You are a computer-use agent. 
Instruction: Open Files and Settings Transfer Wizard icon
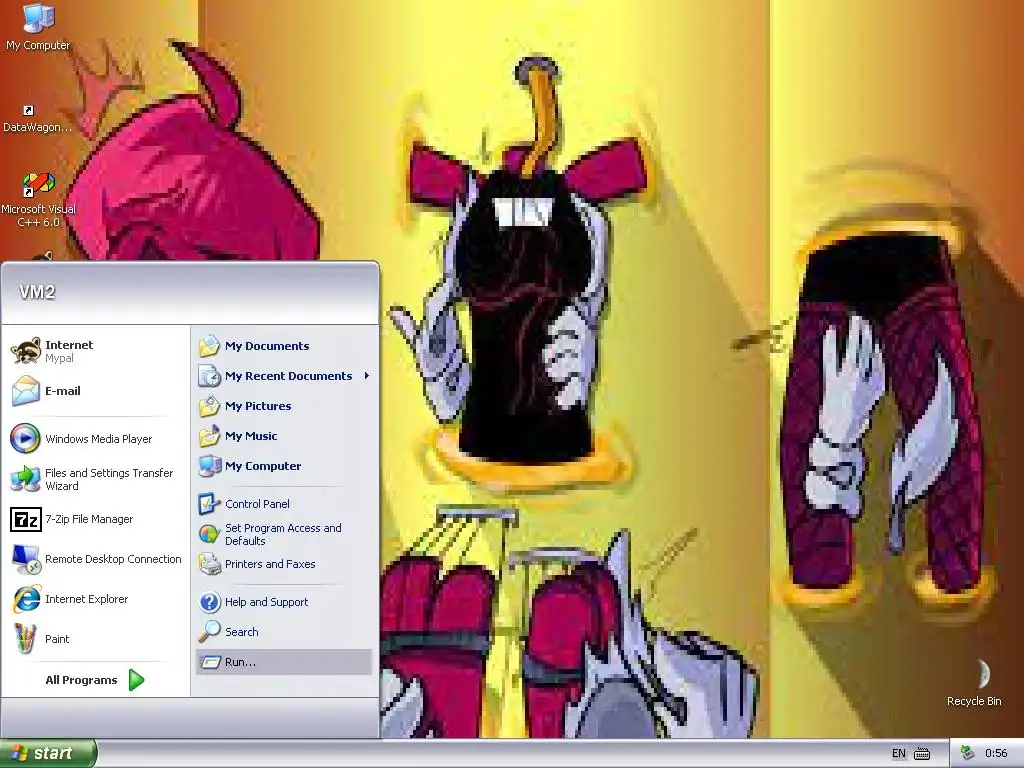pyautogui.click(x=25, y=479)
